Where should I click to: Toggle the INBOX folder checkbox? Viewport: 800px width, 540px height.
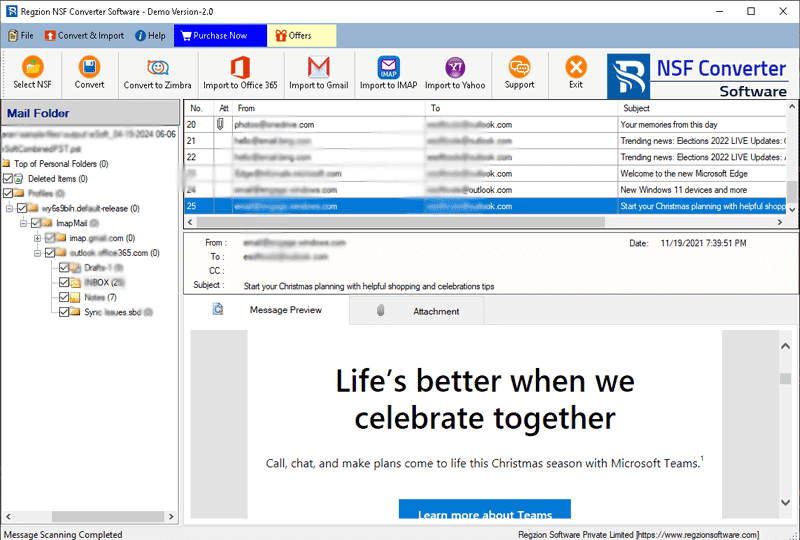[x=64, y=283]
